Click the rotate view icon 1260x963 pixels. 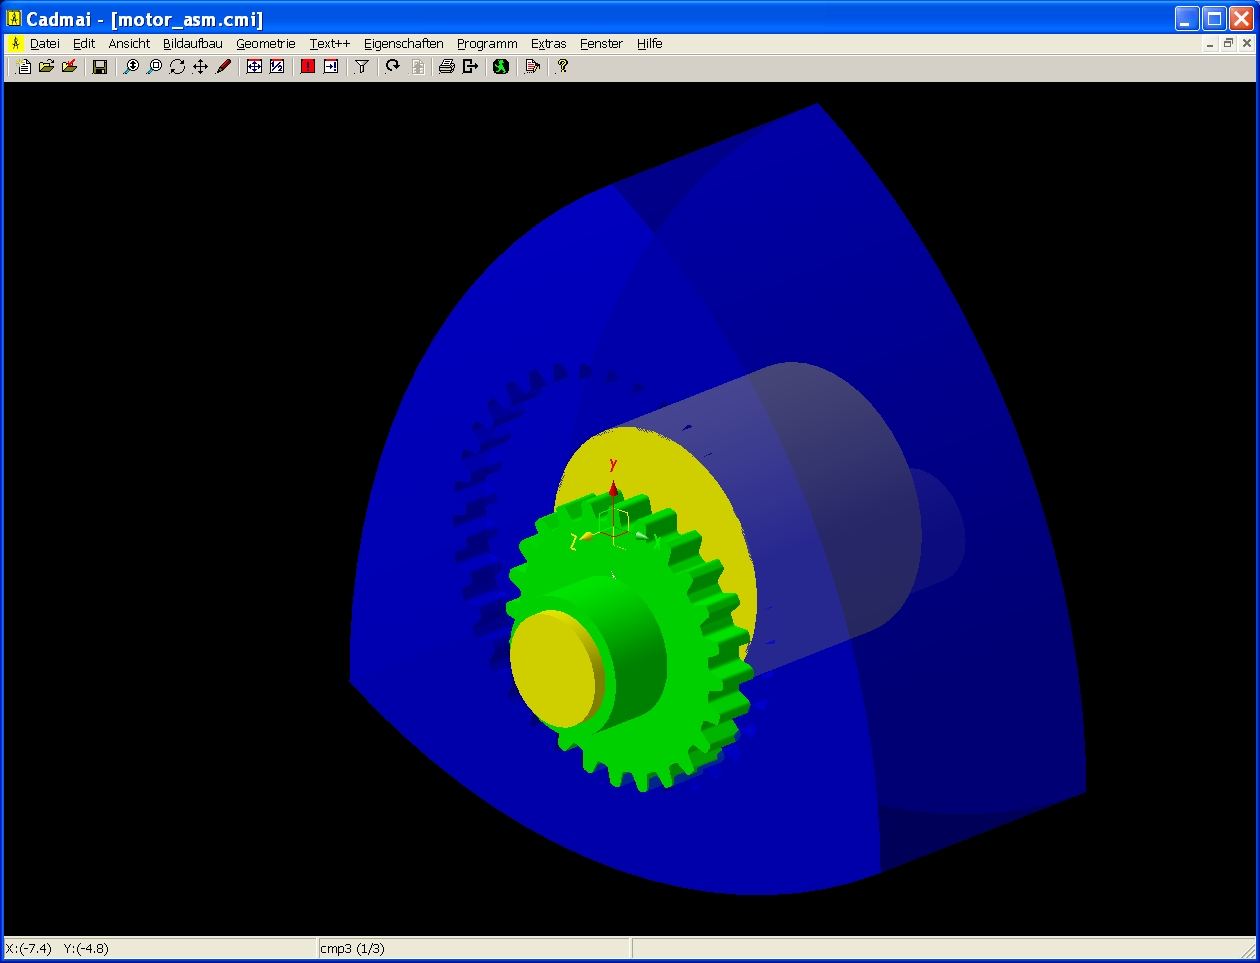177,67
